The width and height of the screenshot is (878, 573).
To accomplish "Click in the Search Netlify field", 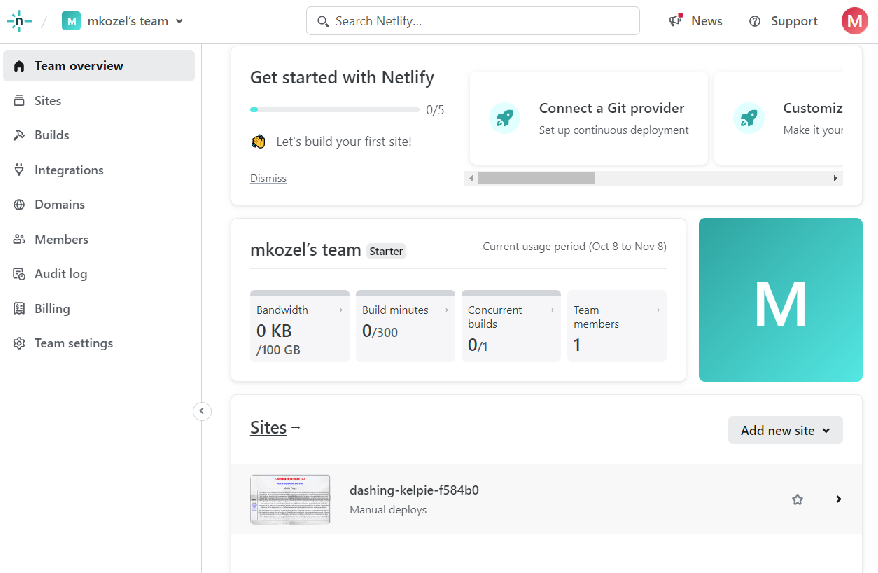I will click(473, 21).
